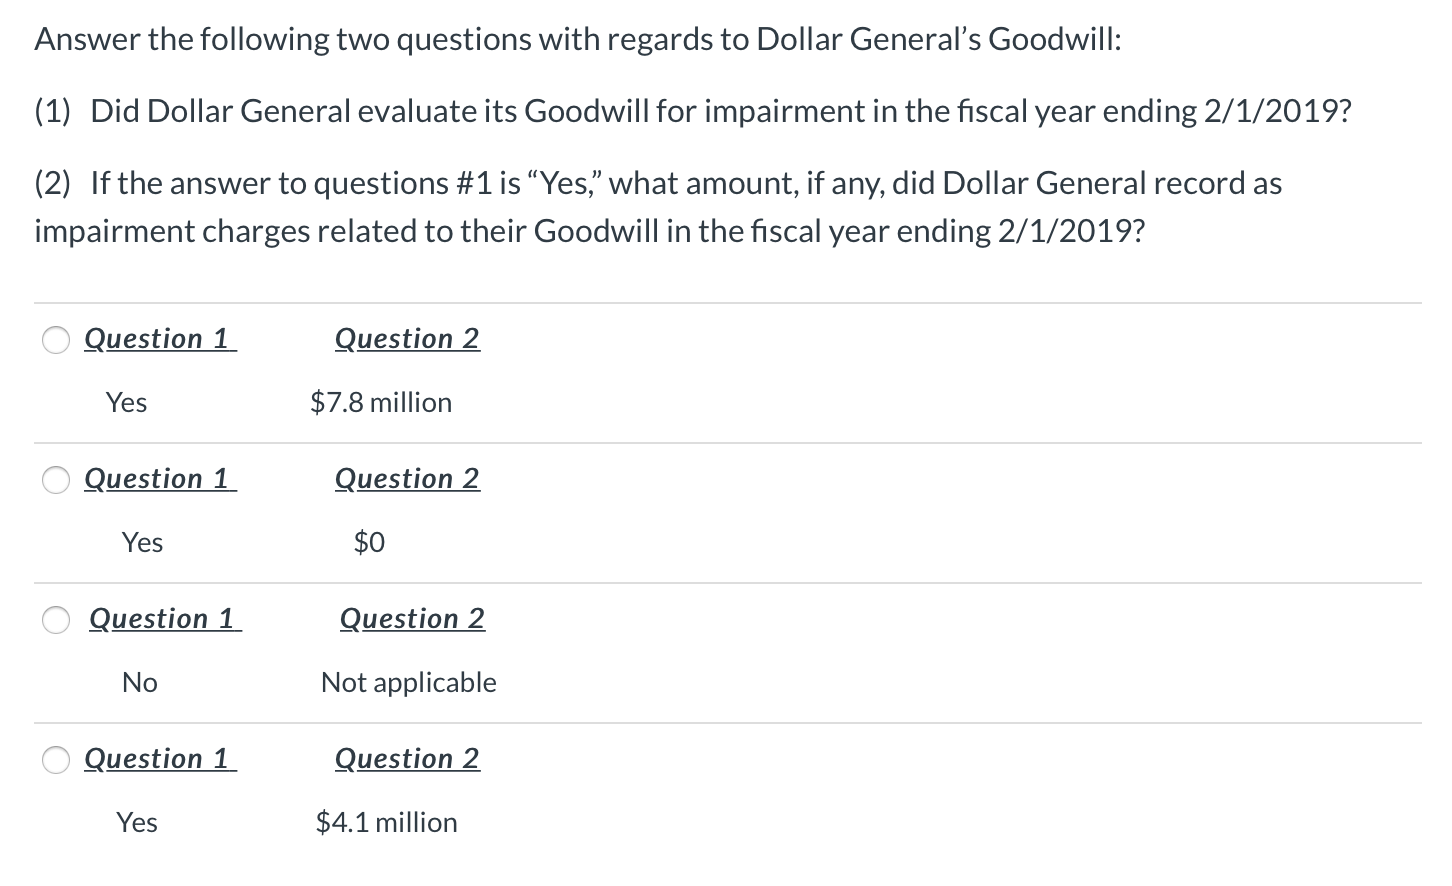Click the first Question 2 underlined heading
This screenshot has width=1452, height=886.
point(407,338)
